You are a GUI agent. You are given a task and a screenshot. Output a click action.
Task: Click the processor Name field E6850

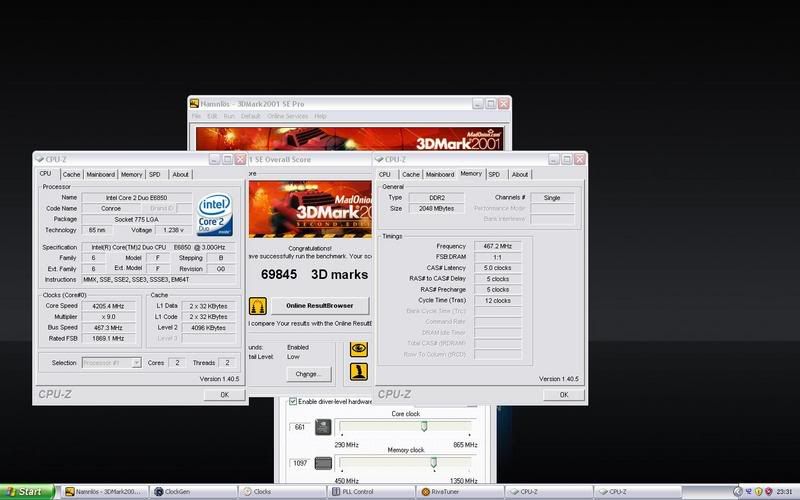pos(137,198)
